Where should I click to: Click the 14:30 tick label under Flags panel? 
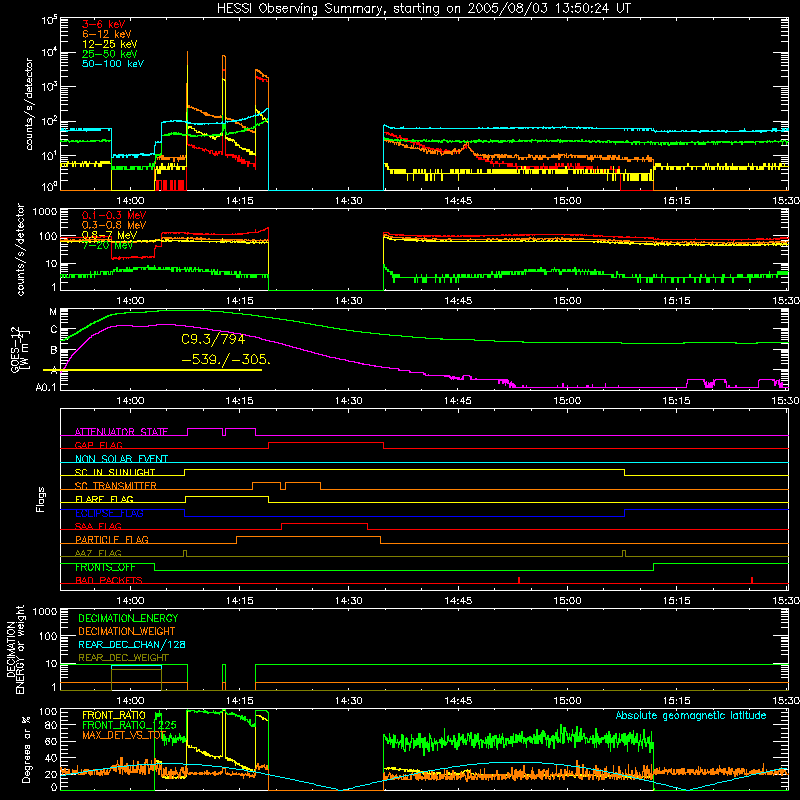348,601
